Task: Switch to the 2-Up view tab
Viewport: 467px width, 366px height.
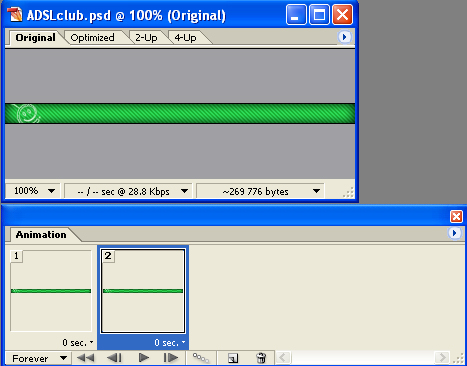Action: 146,38
